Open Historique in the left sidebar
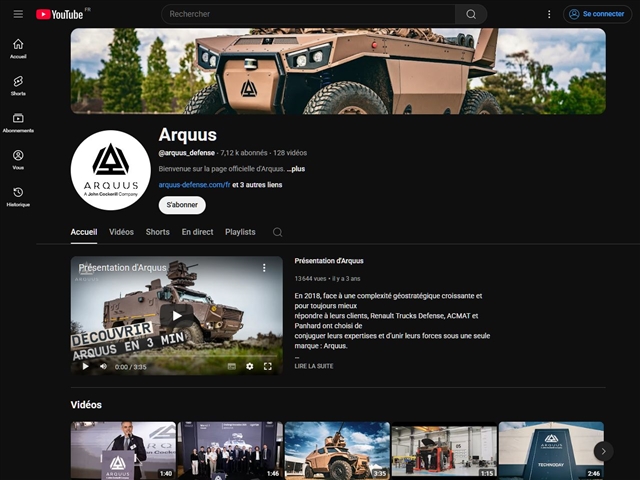640x480 pixels. coord(18,197)
